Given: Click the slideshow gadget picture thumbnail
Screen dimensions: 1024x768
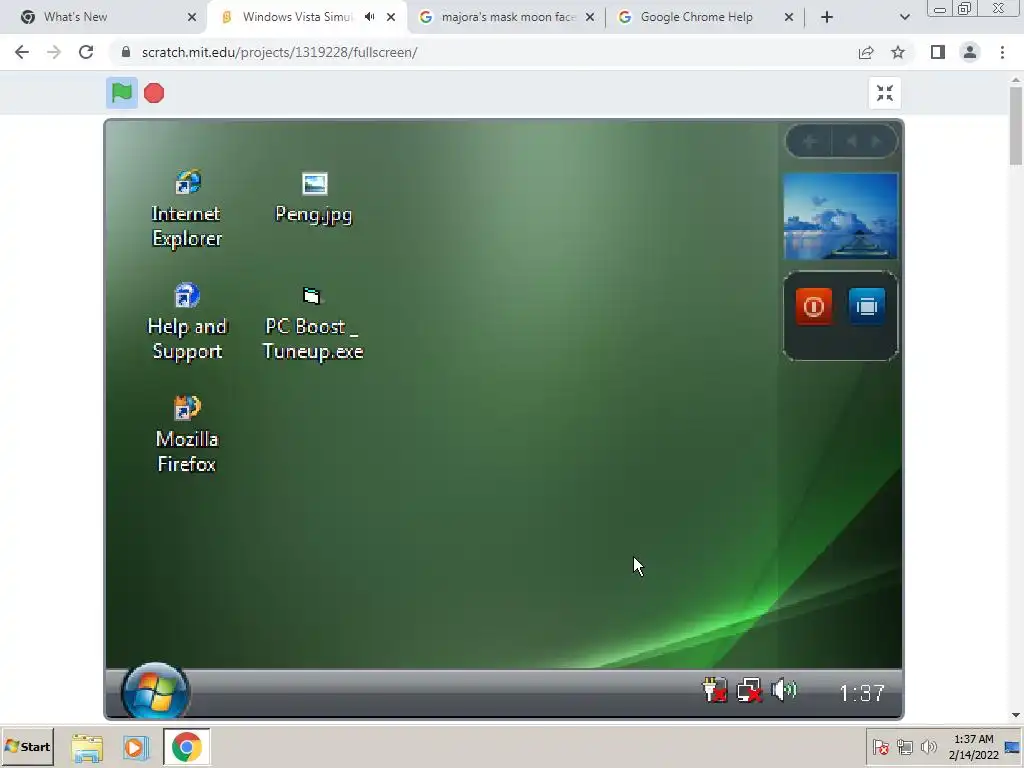Looking at the screenshot, I should click(x=841, y=216).
